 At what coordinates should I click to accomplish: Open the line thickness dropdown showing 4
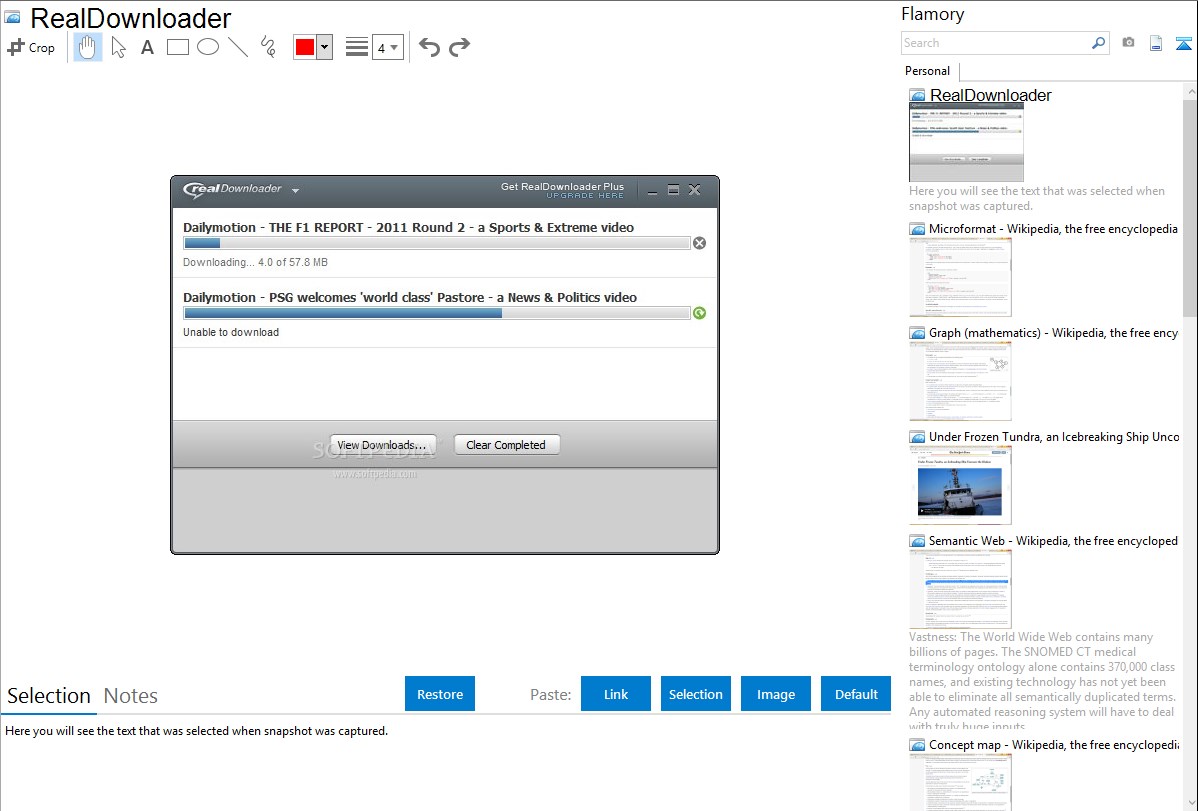tap(387, 47)
